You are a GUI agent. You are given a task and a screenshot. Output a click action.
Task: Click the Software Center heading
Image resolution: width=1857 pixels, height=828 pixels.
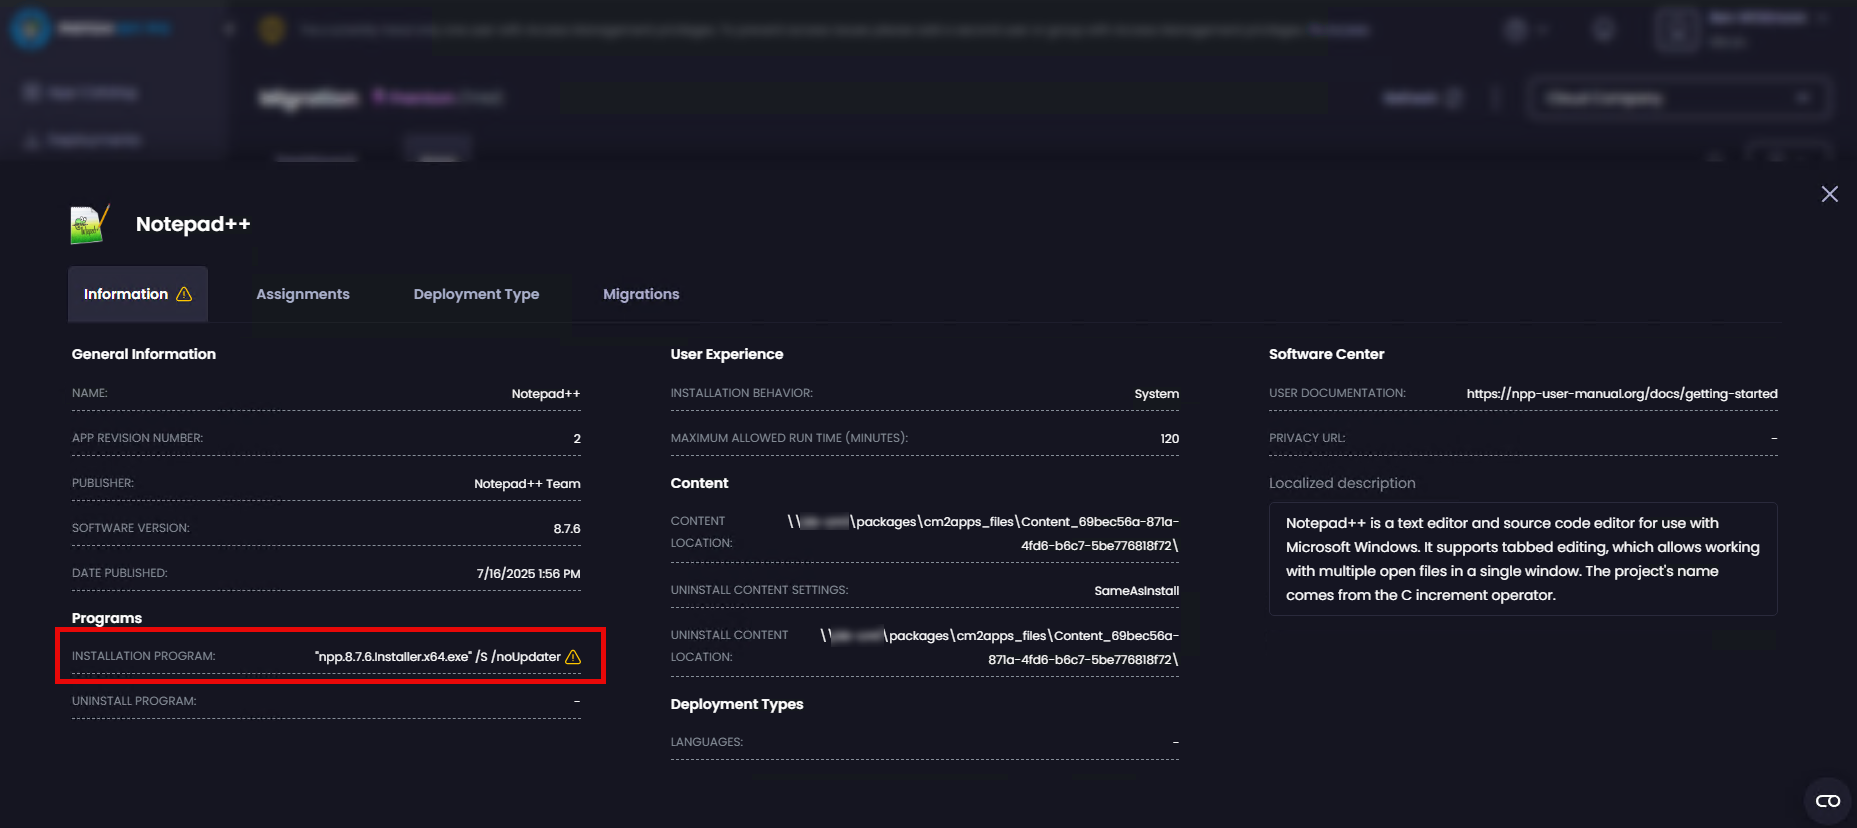click(x=1326, y=354)
